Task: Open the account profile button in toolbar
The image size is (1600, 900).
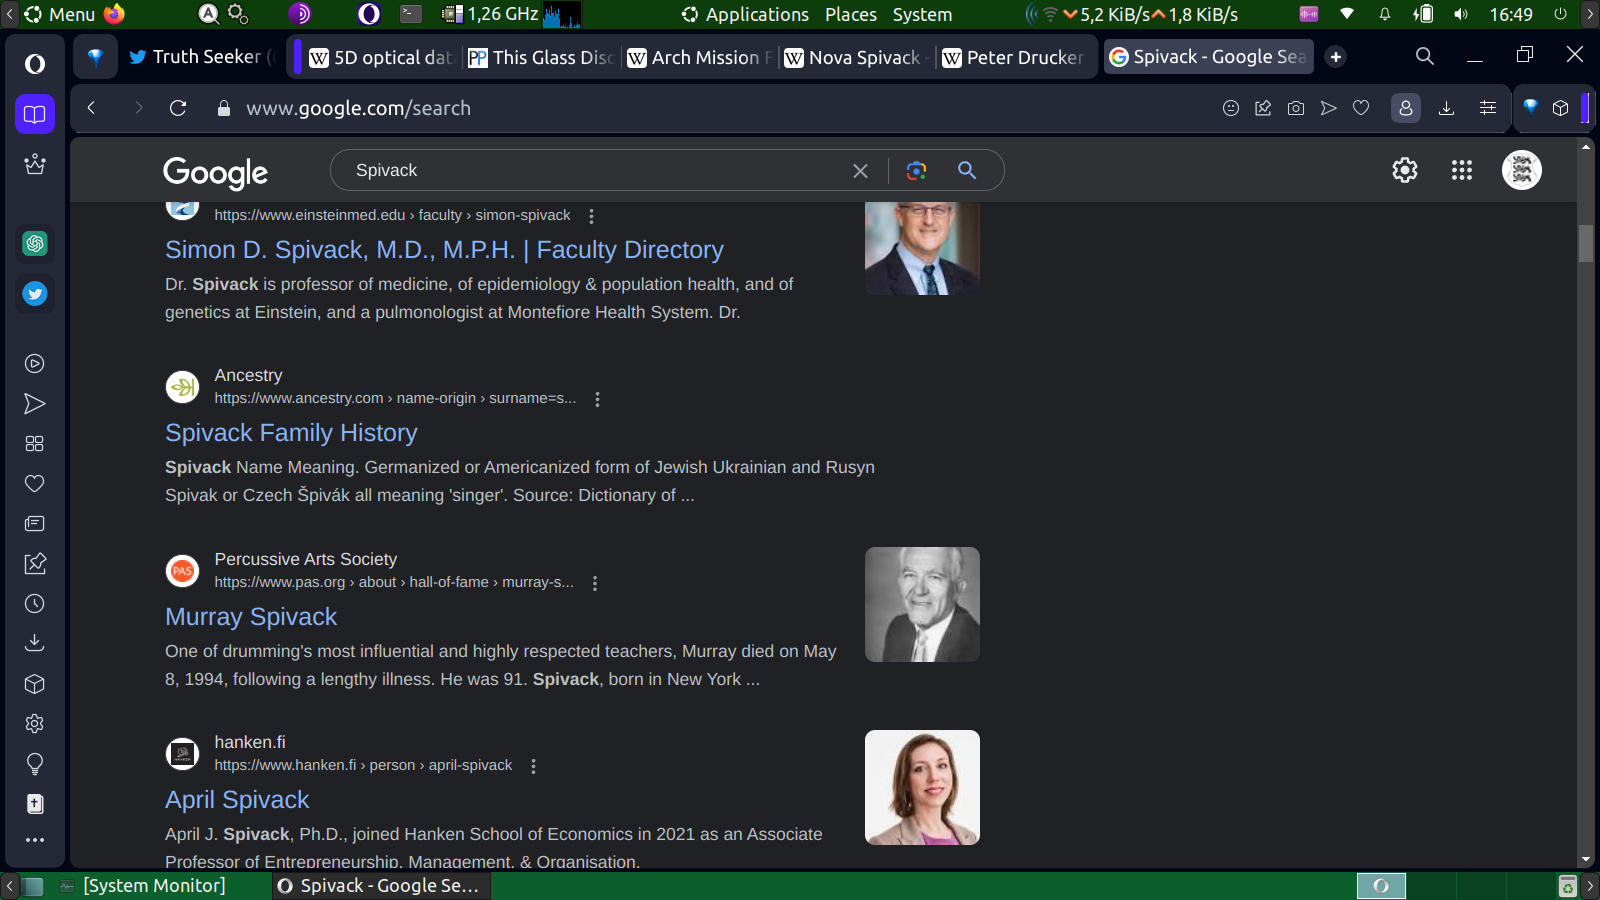Action: [x=1406, y=108]
